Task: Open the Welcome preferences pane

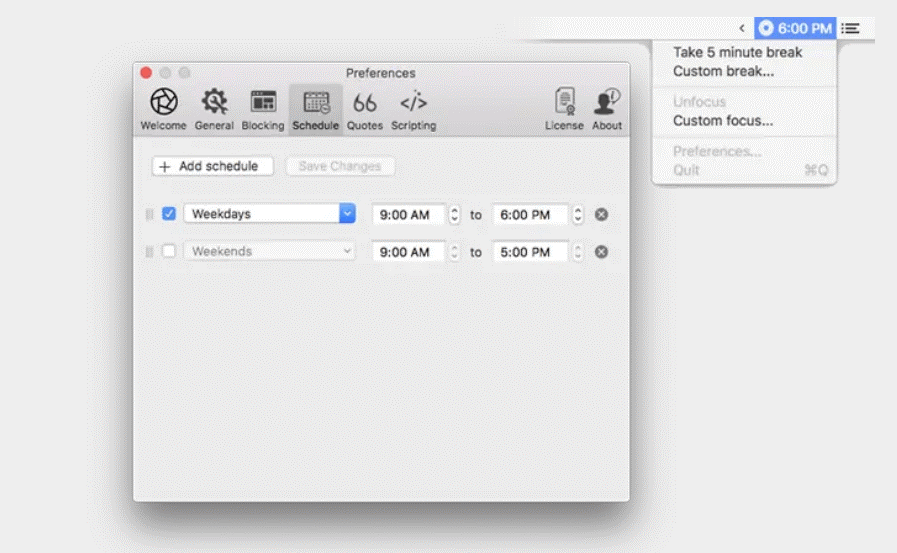Action: [164, 109]
